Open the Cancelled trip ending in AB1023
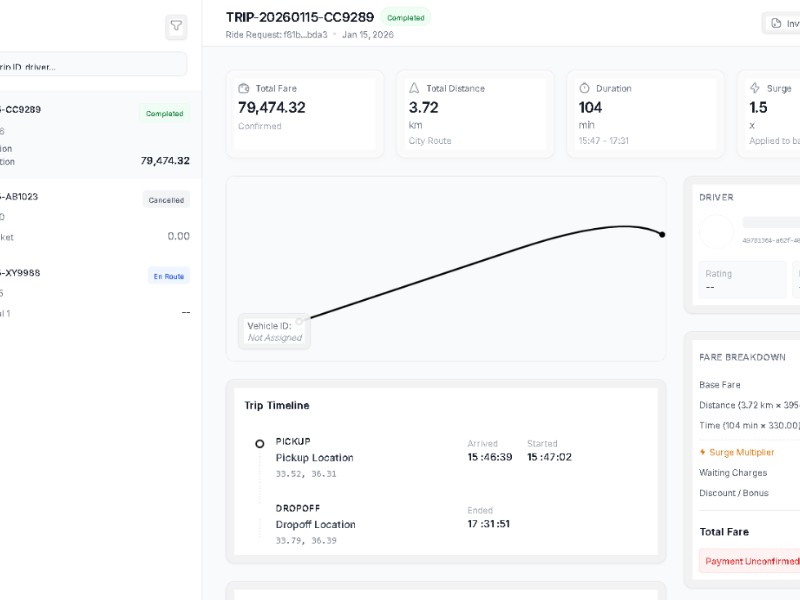The image size is (800, 600). [x=94, y=216]
